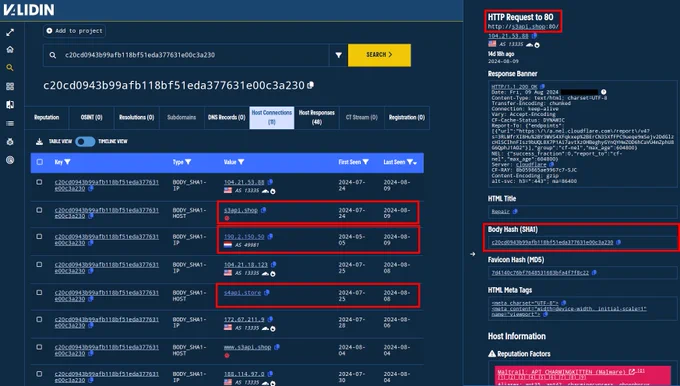Open the list icon in sidebar
The height and width of the screenshot is (386, 680).
tap(10, 124)
